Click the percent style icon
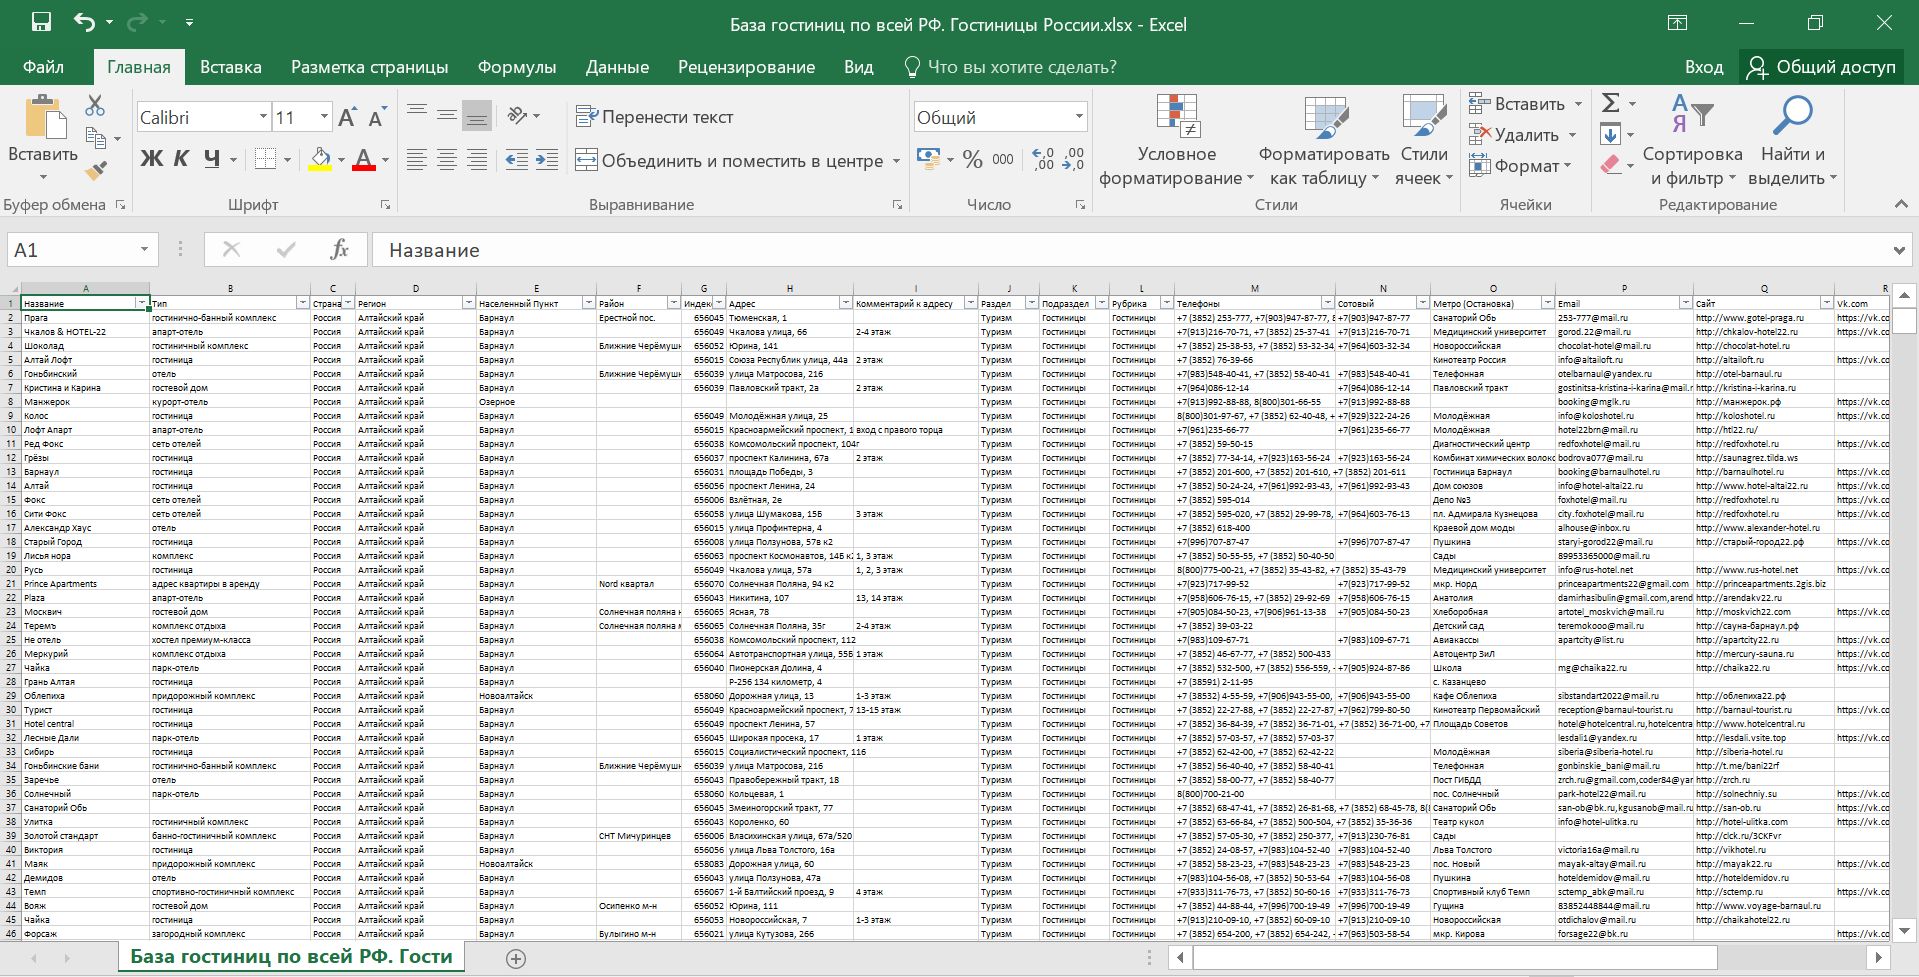This screenshot has width=1919, height=977. (972, 160)
